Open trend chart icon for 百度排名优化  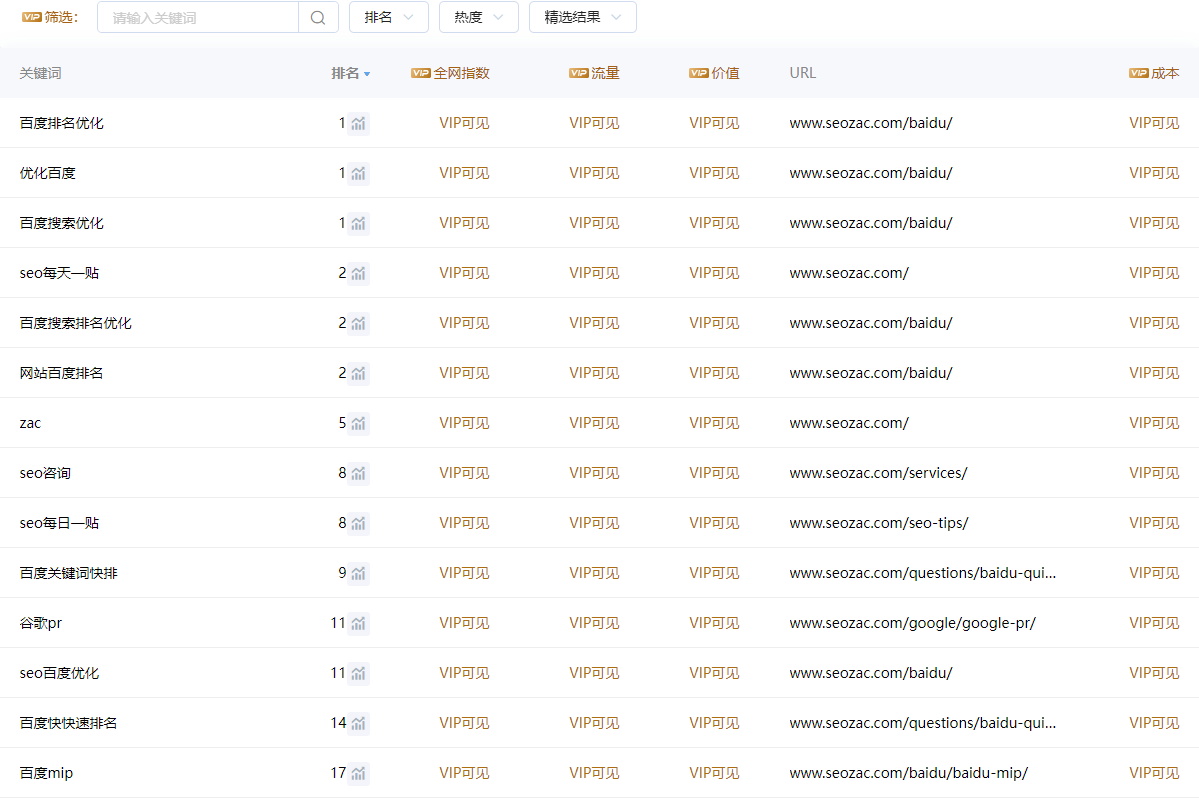[x=358, y=123]
